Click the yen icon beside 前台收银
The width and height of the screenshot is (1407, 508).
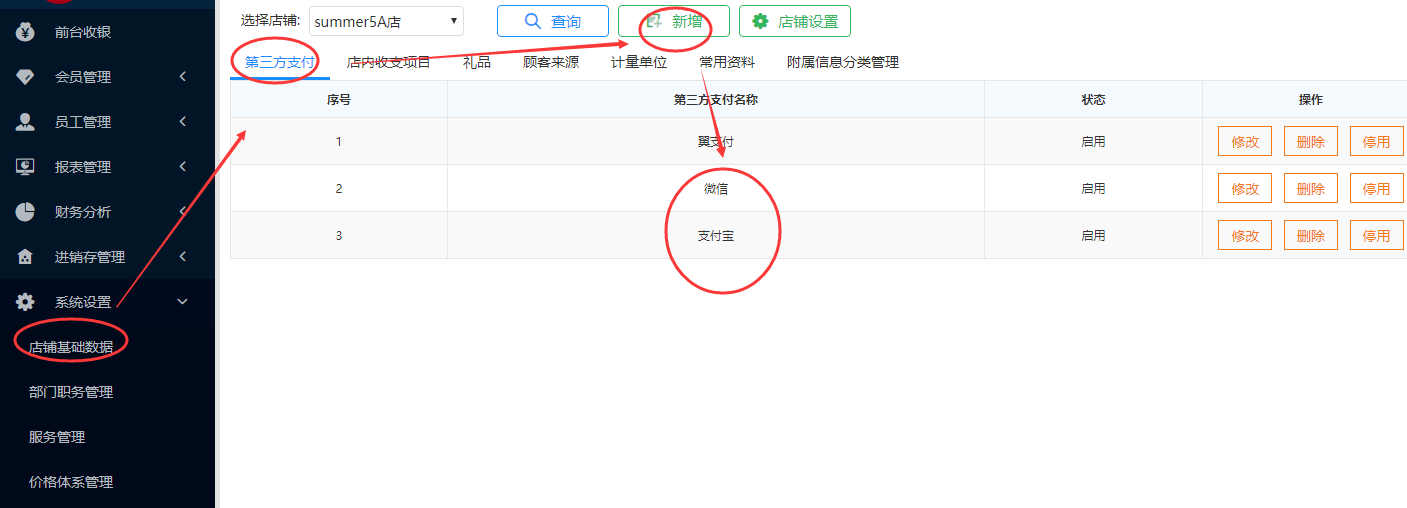pos(25,32)
